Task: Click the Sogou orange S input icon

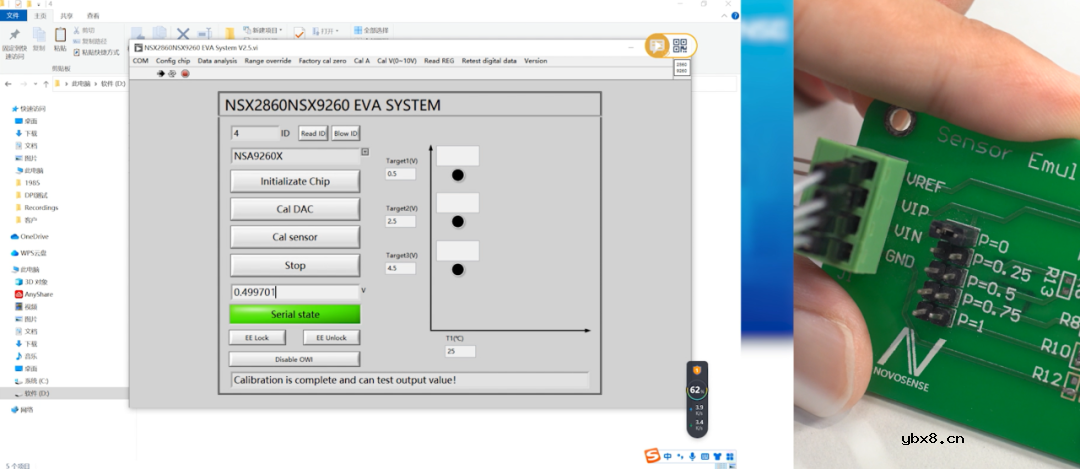Action: [651, 456]
